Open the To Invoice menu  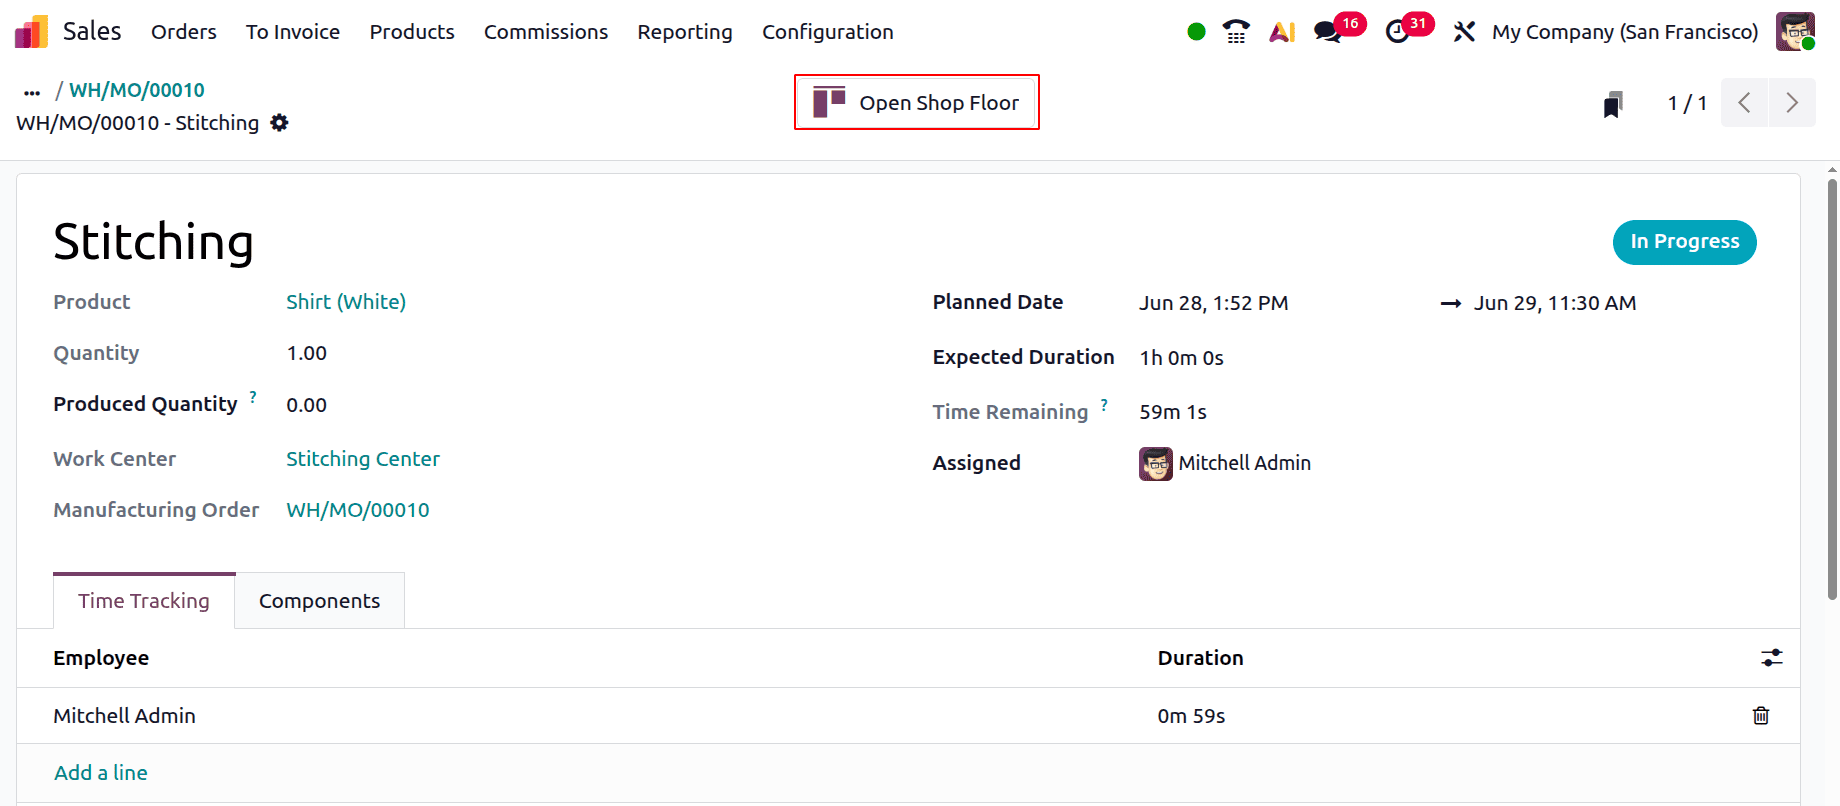tap(293, 32)
